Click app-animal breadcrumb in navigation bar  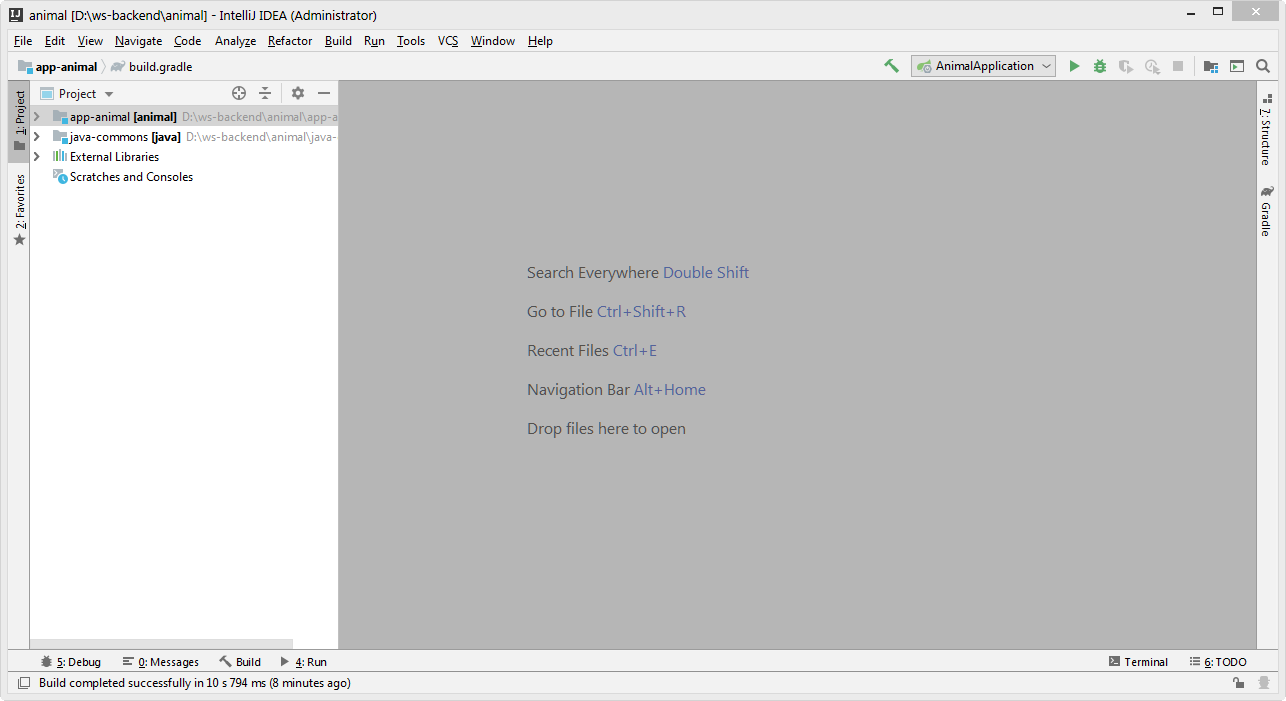click(58, 67)
